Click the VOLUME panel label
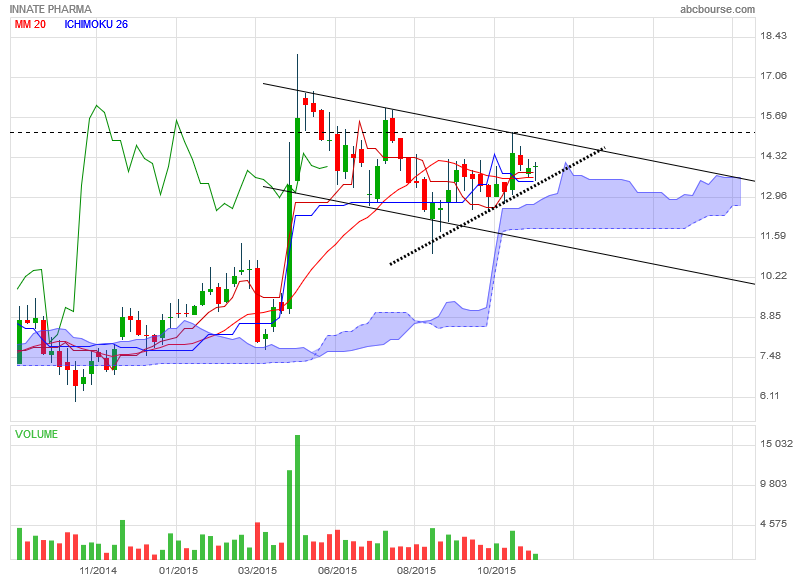This screenshot has width=800, height=580. (x=36, y=434)
